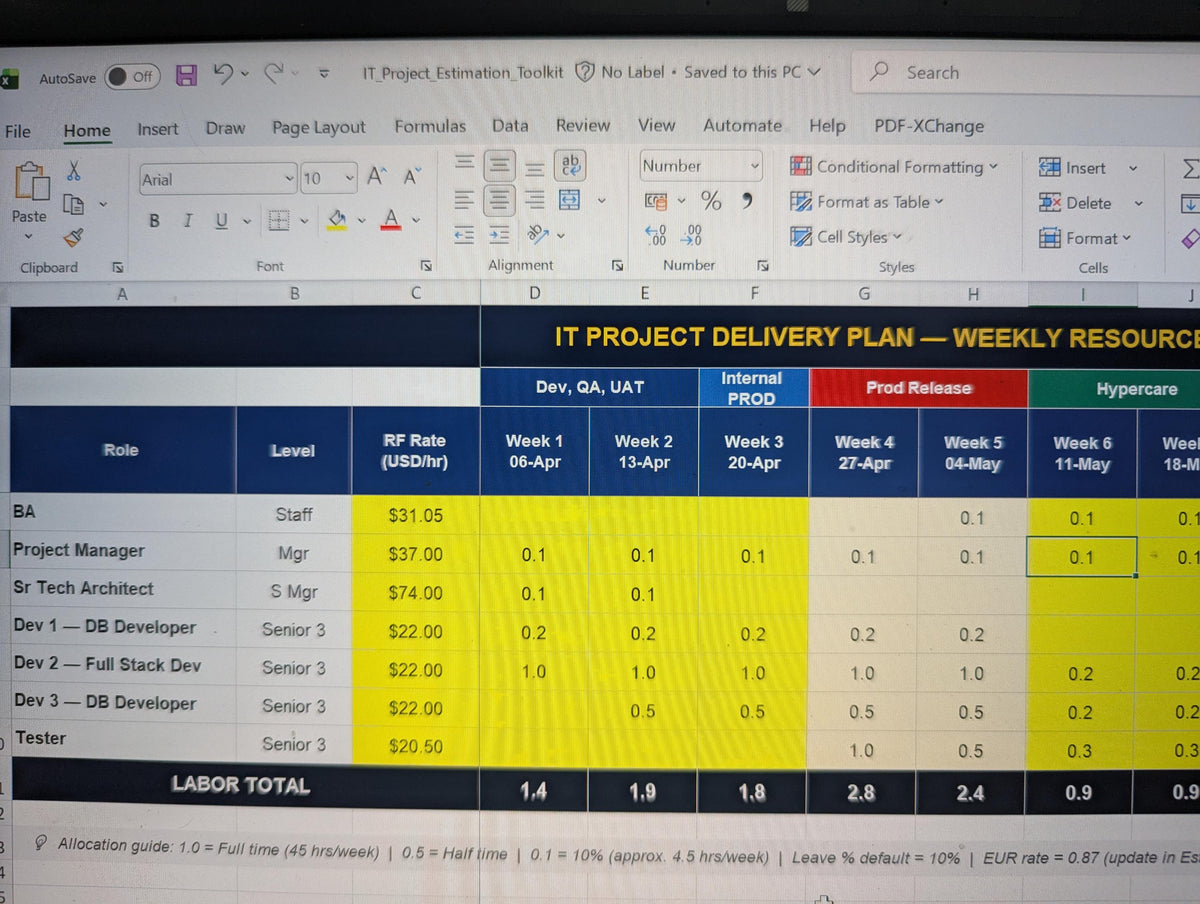Click the Decrease Indent icon

(463, 235)
